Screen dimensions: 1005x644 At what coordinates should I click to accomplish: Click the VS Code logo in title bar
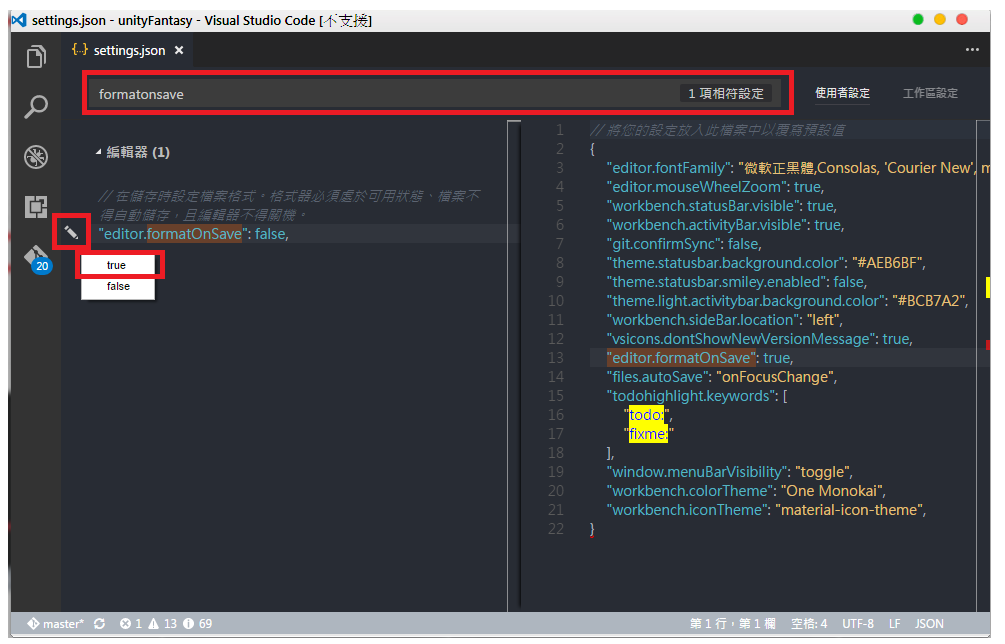(19, 20)
